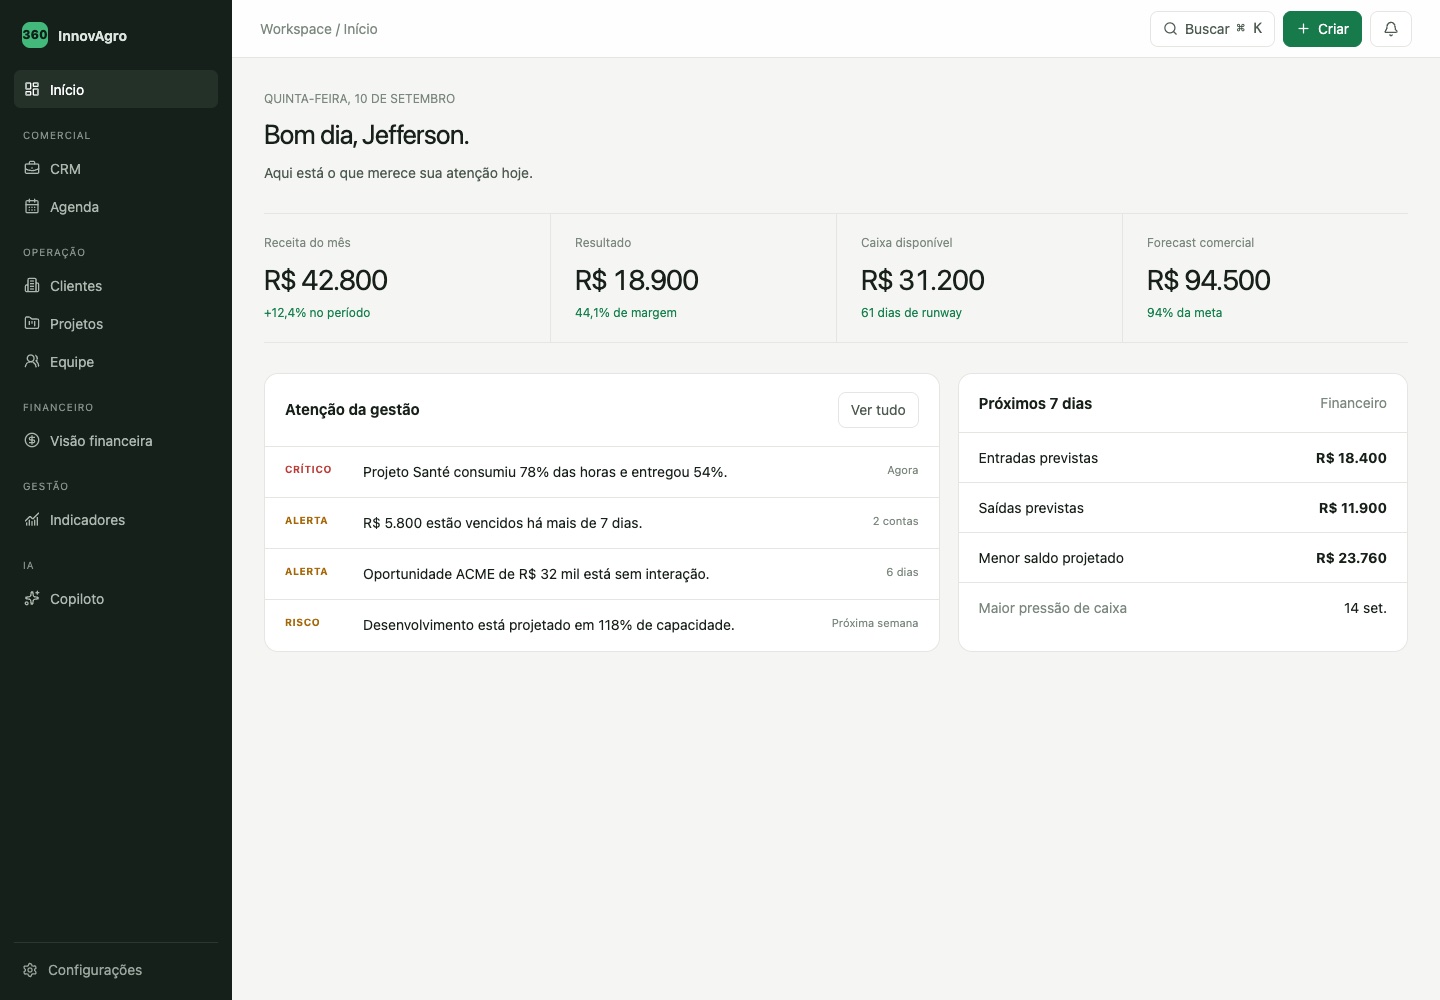Click Ver tudo in Atenção da gestão
Image resolution: width=1440 pixels, height=1000 pixels.
point(878,410)
